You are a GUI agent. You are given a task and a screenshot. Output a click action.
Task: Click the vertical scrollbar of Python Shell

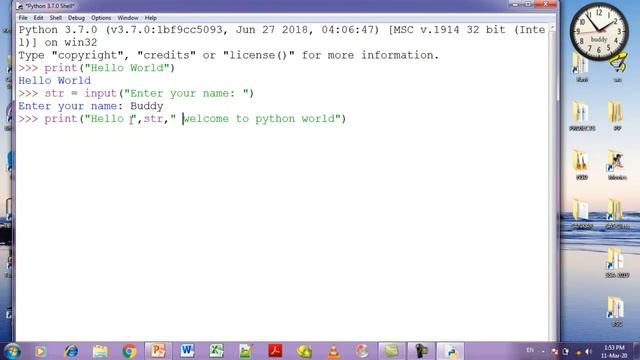[x=553, y=182]
